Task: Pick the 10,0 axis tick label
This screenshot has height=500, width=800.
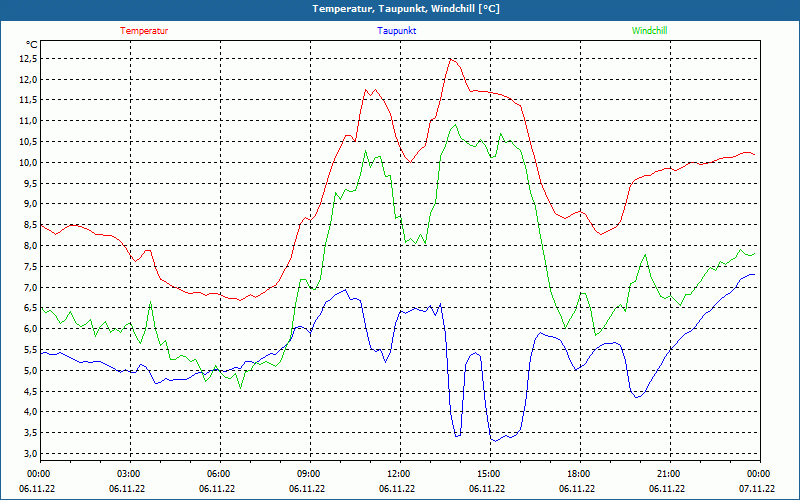Action: pos(29,163)
